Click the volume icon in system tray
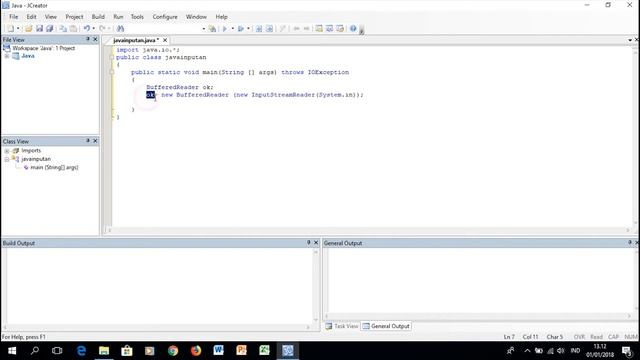 (x=561, y=351)
